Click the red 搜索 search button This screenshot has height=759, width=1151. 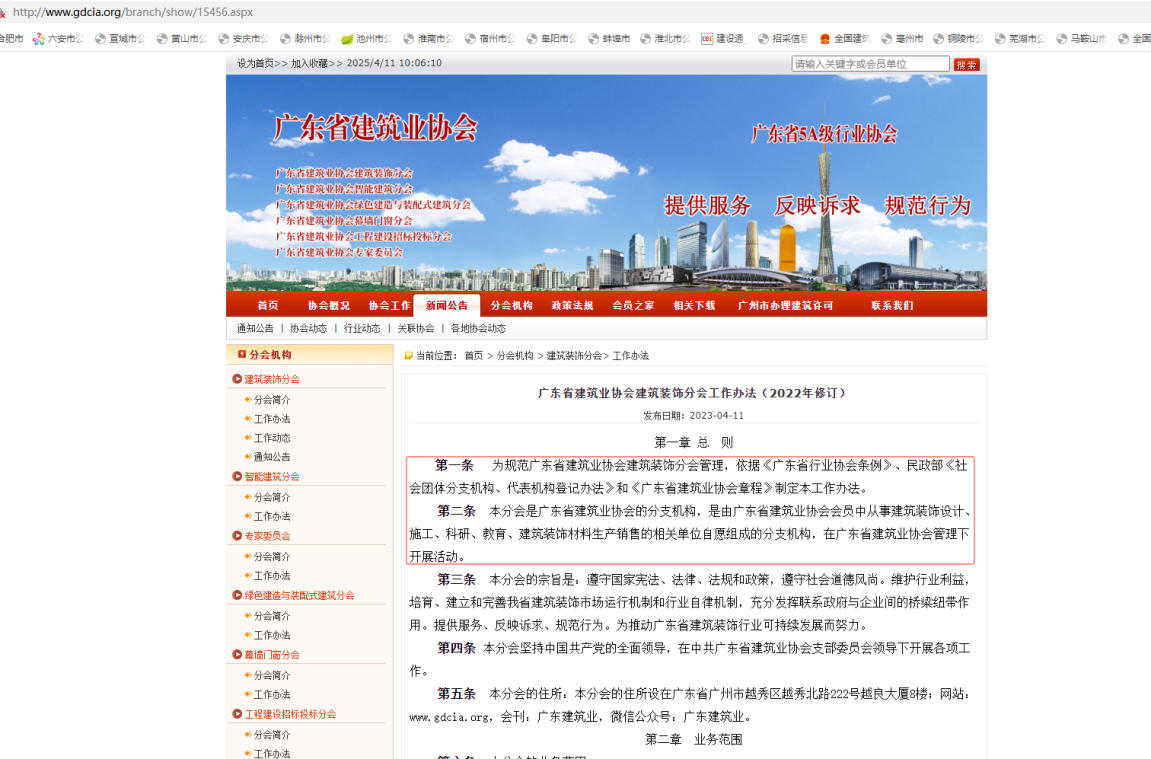tap(966, 64)
